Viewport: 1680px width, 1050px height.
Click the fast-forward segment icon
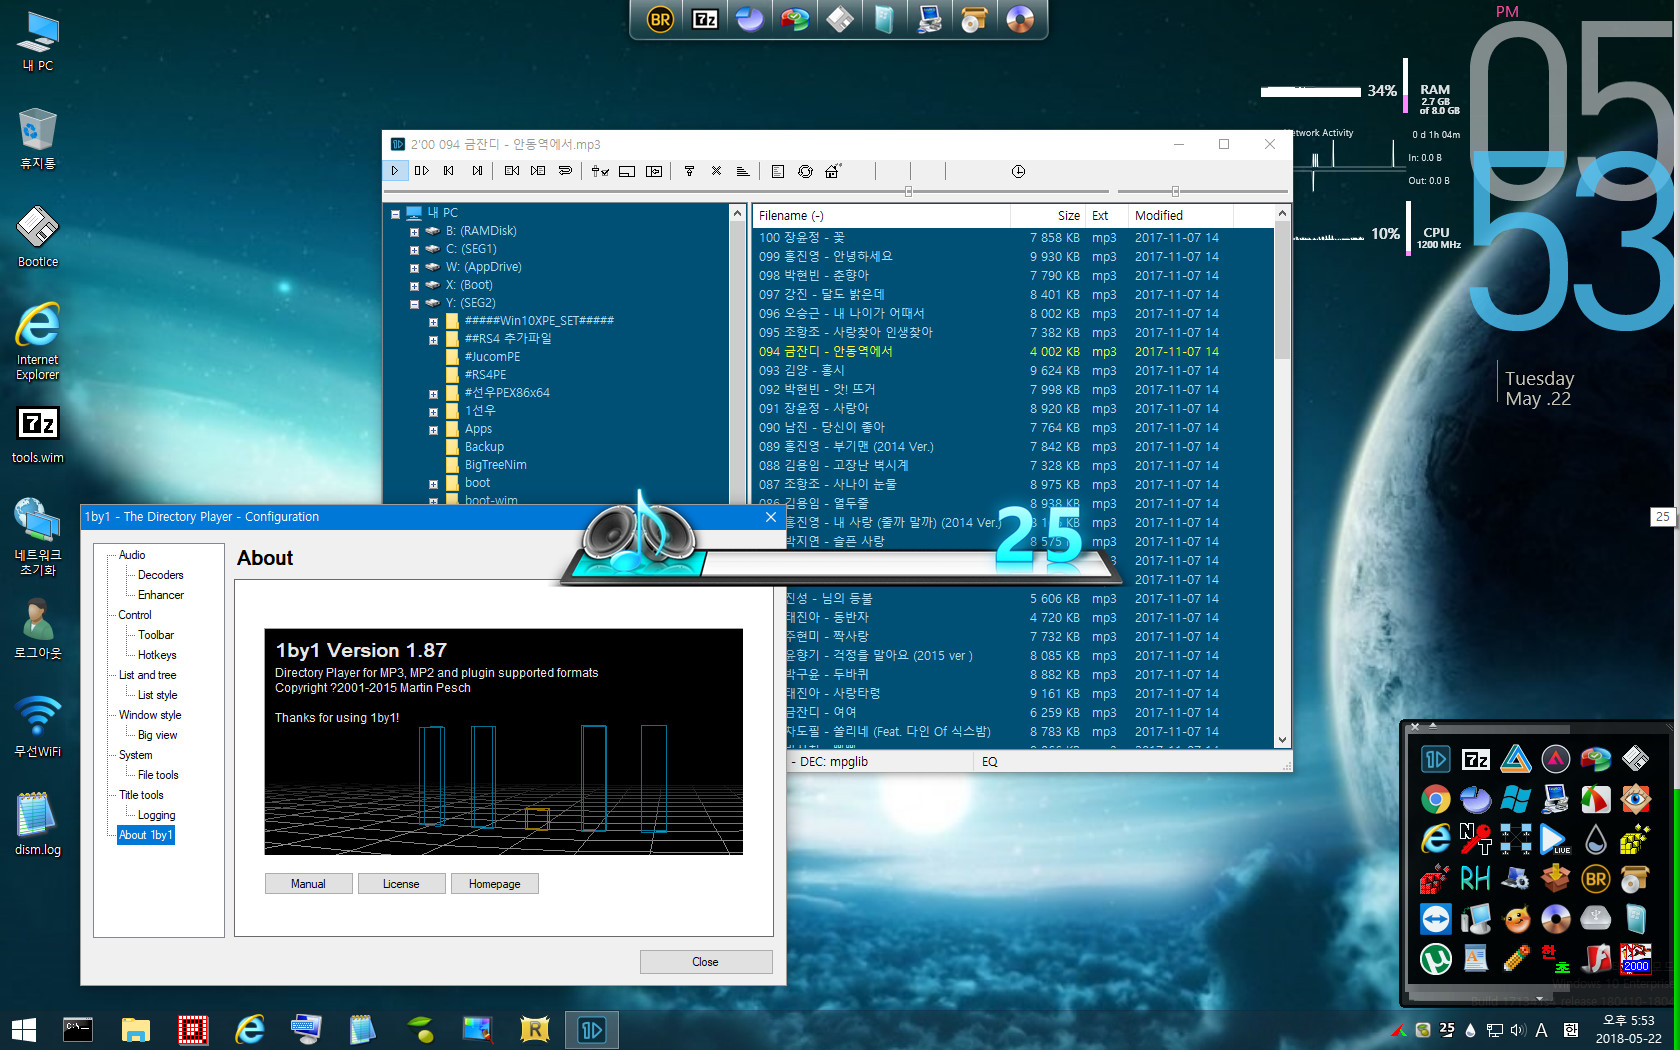(538, 171)
